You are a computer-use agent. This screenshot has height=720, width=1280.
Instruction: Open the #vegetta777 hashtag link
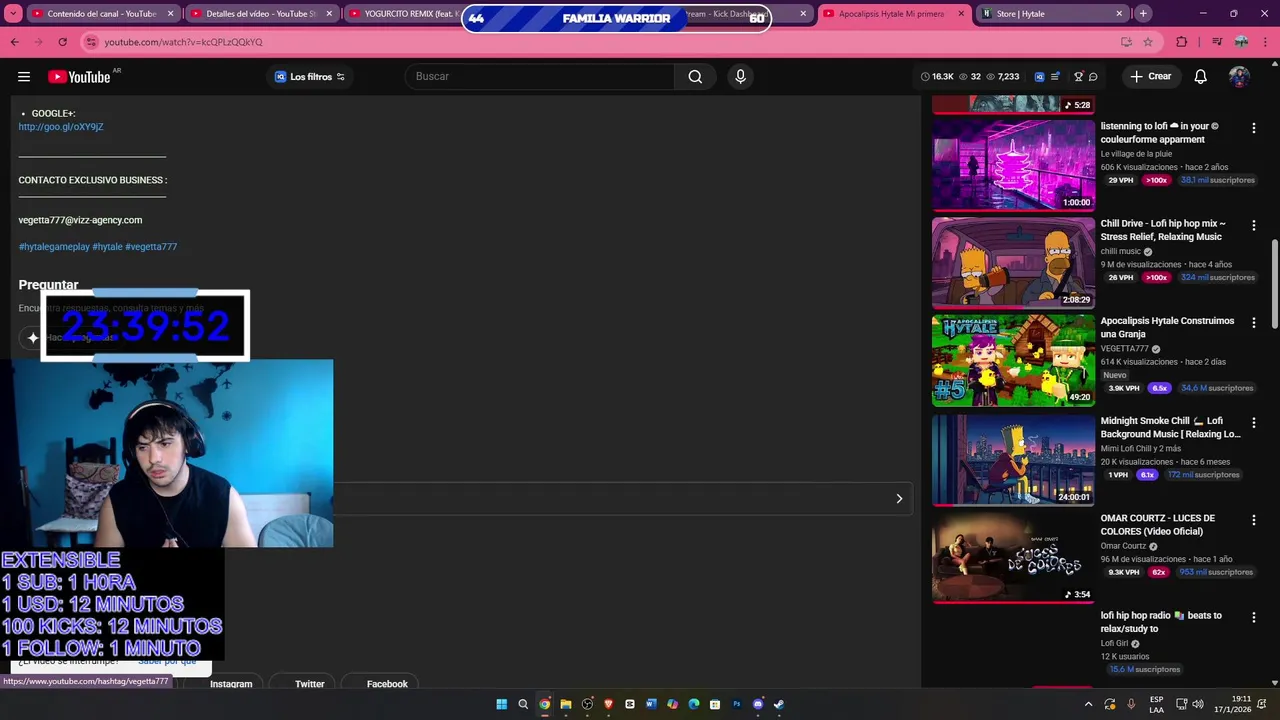pyautogui.click(x=151, y=247)
